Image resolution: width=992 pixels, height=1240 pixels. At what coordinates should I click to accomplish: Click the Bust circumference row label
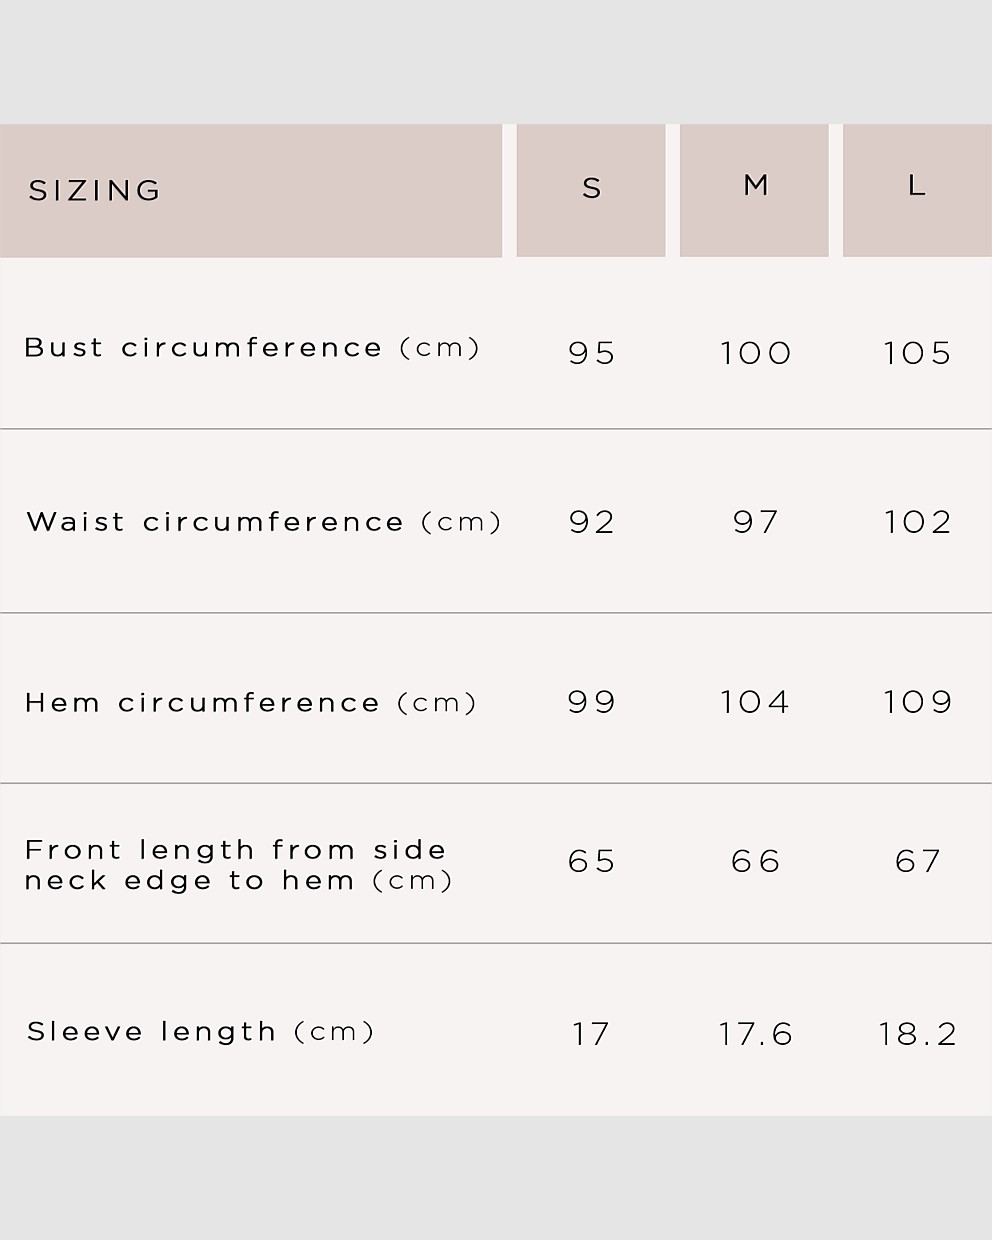pos(253,347)
